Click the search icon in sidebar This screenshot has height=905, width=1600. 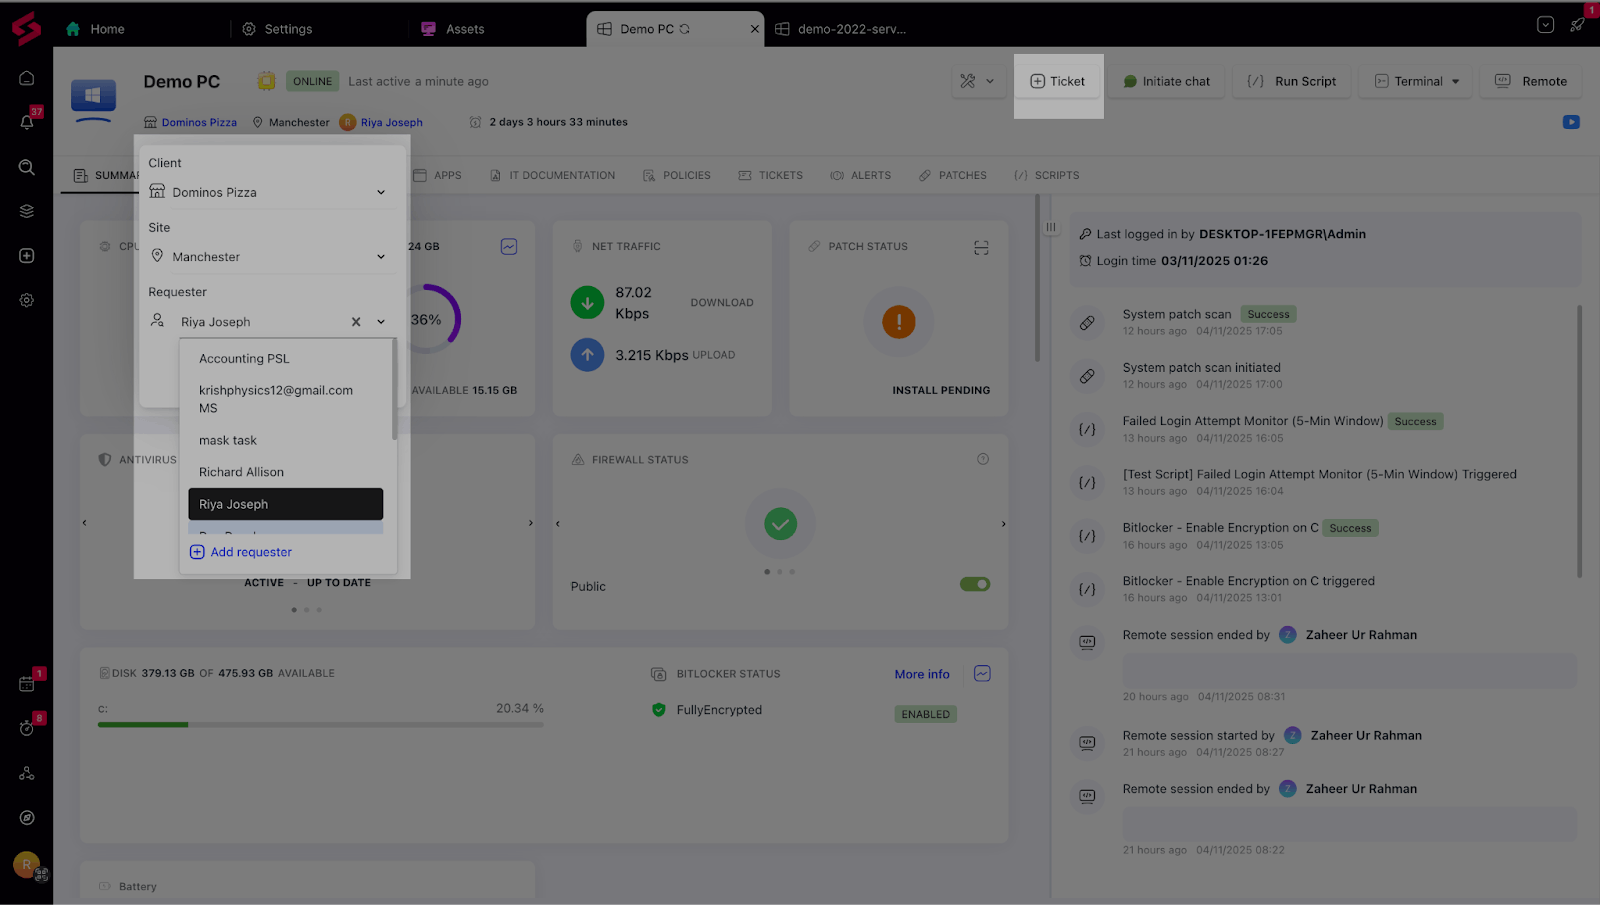[27, 167]
